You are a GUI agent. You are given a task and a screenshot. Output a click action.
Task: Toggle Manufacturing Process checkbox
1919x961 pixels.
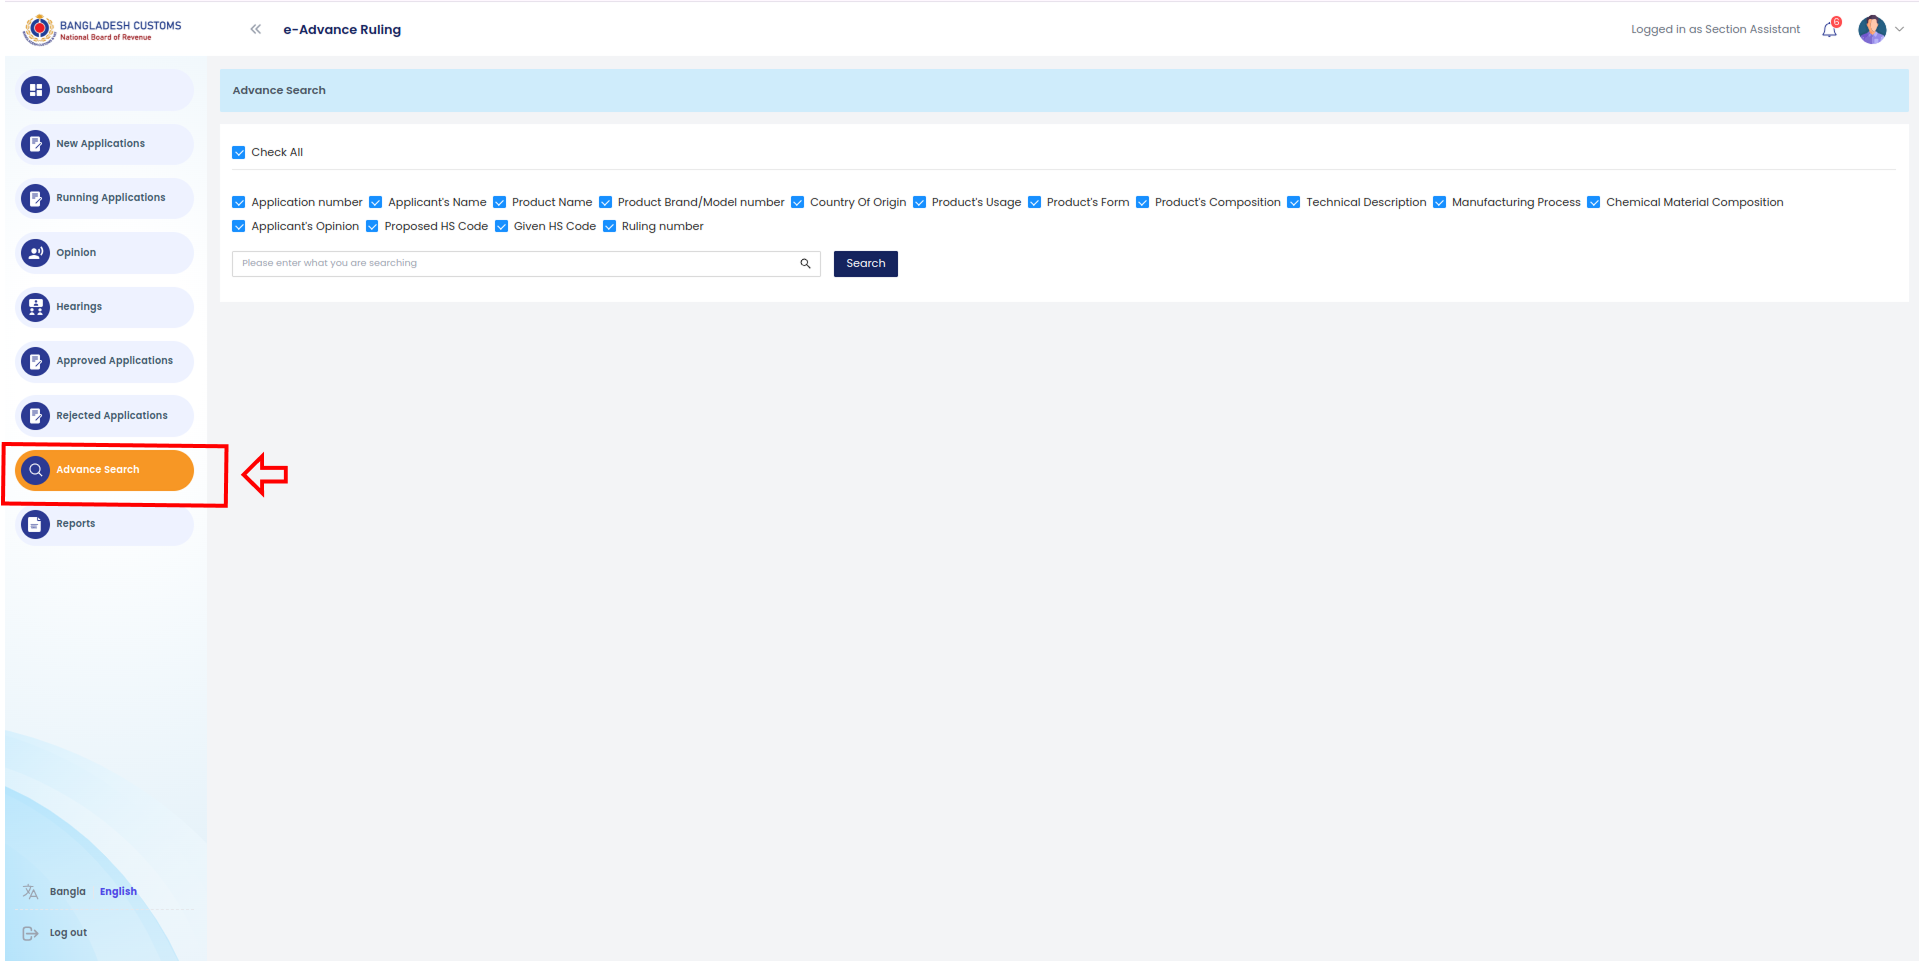1440,203
